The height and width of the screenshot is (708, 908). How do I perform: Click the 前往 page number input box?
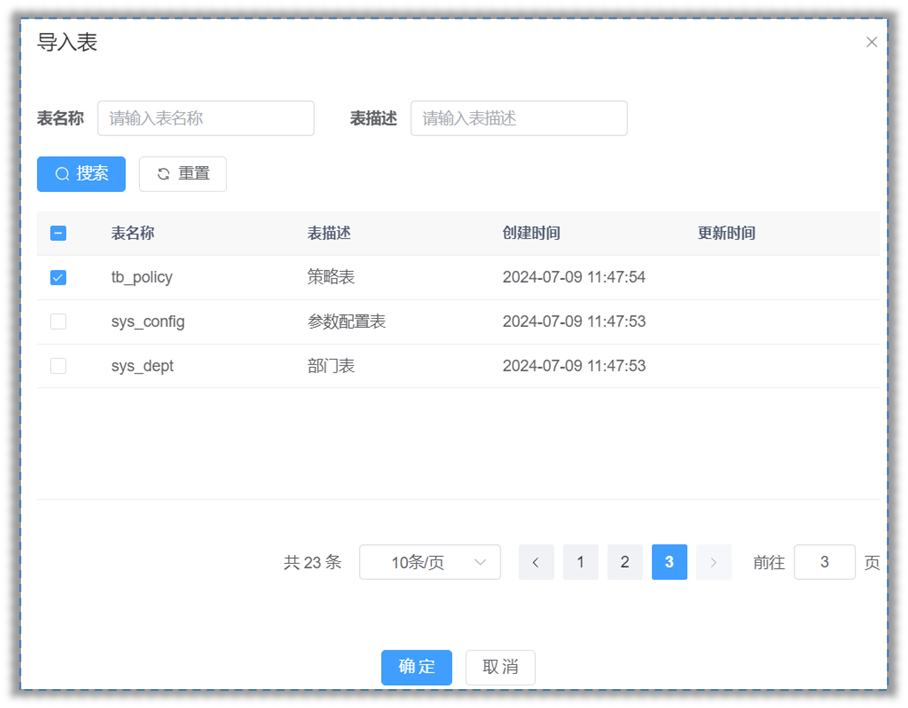[824, 562]
